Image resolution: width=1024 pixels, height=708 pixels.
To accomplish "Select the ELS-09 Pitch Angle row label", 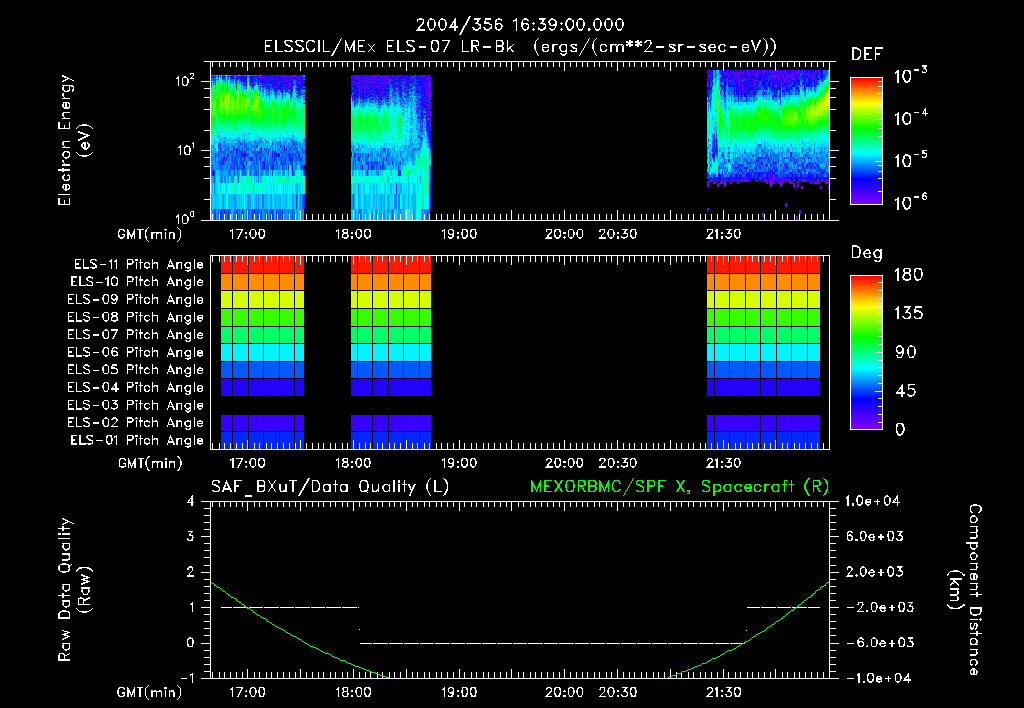I will coord(136,300).
